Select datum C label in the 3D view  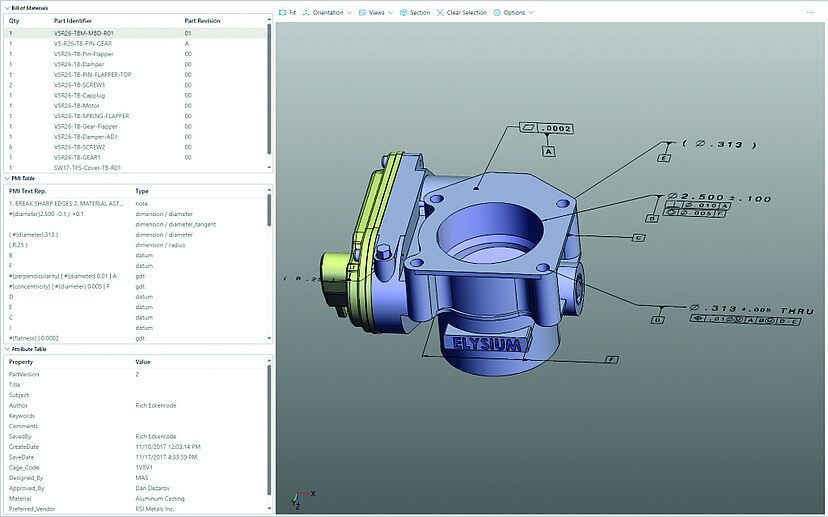point(638,238)
